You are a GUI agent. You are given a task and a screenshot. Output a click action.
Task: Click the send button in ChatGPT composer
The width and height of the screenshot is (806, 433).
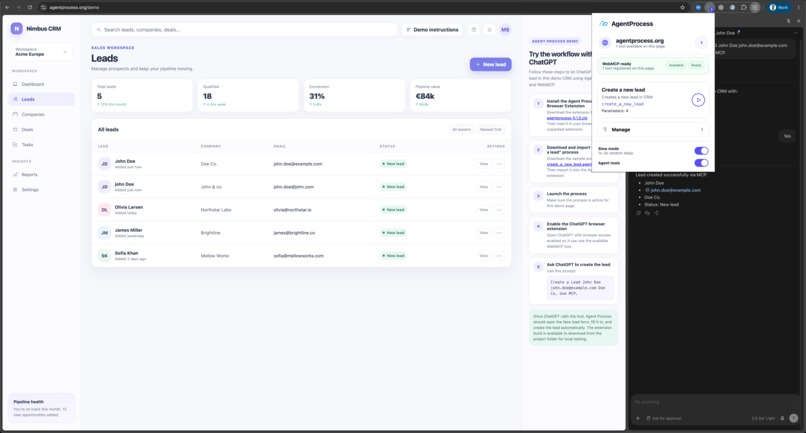click(794, 418)
